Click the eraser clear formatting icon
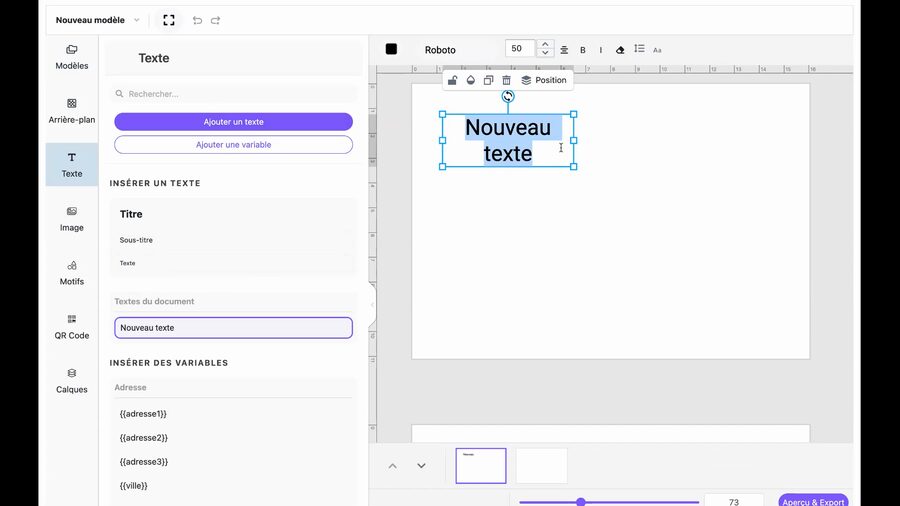This screenshot has height=506, width=900. 620,50
